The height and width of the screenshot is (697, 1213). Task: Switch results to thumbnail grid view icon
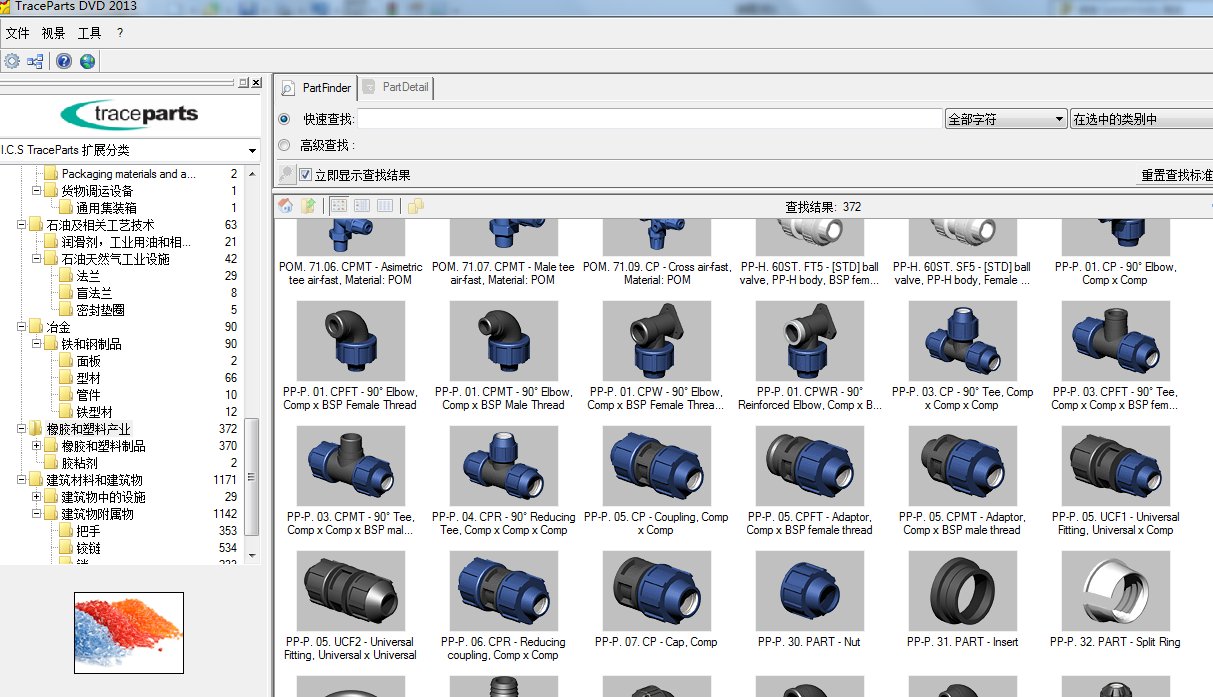click(x=338, y=206)
